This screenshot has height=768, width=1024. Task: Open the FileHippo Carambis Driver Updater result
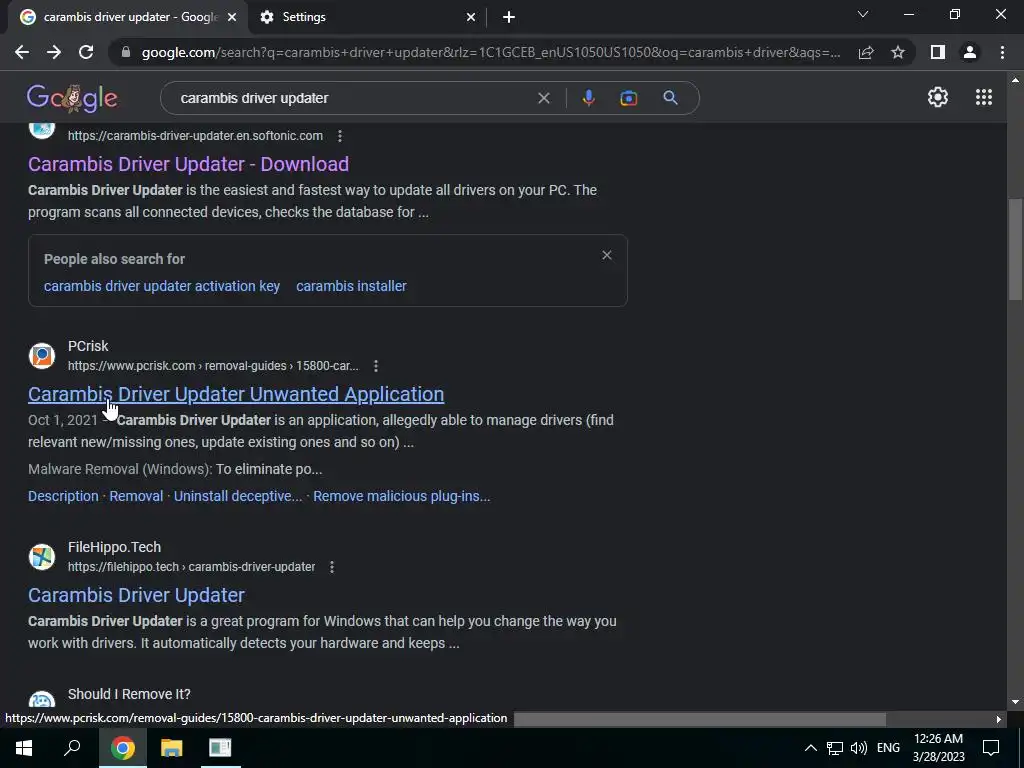pos(136,595)
